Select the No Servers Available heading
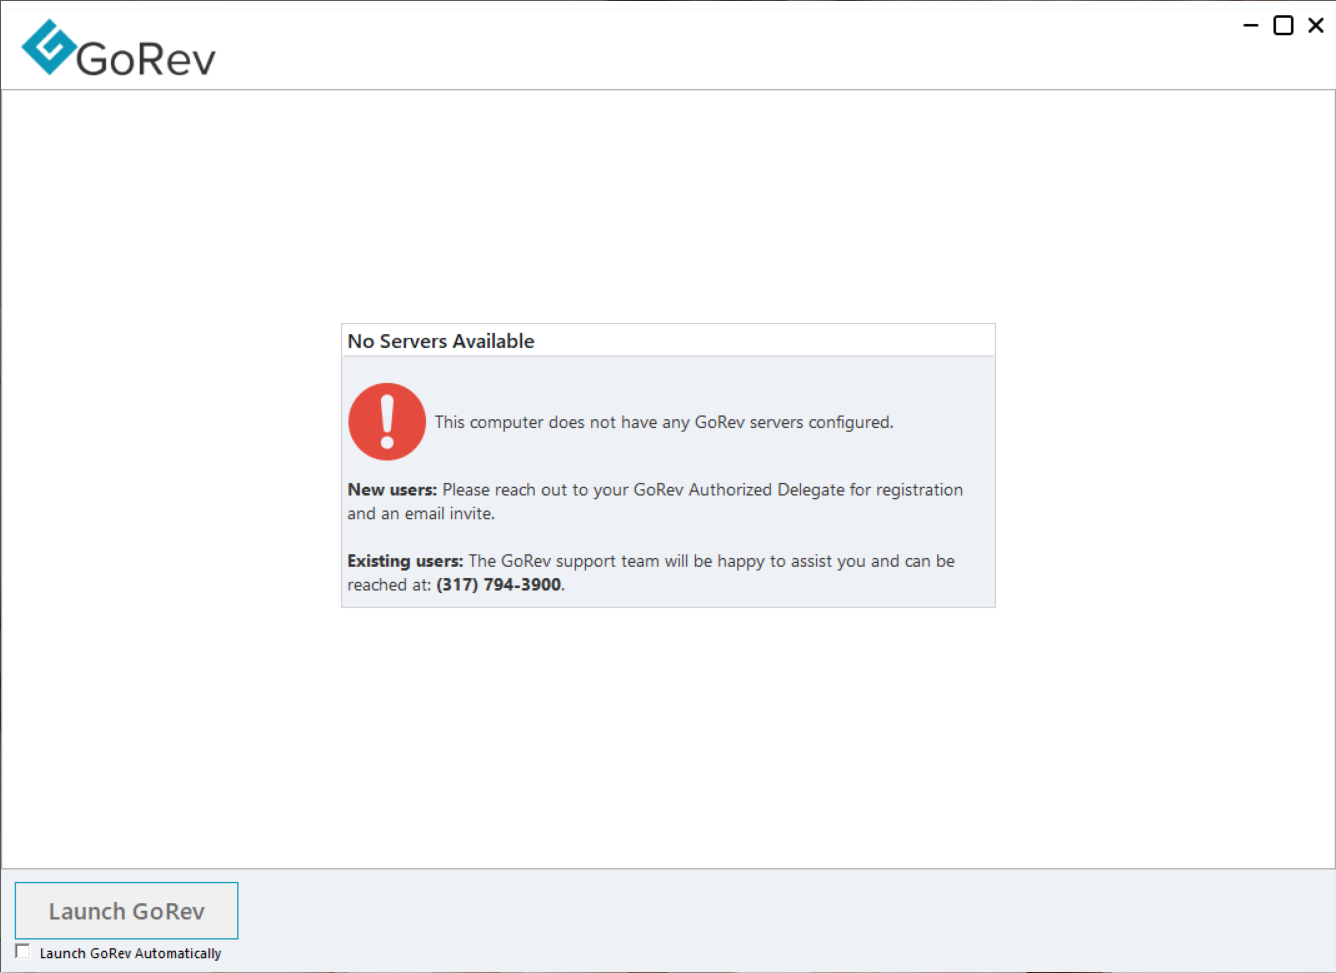 [x=441, y=341]
